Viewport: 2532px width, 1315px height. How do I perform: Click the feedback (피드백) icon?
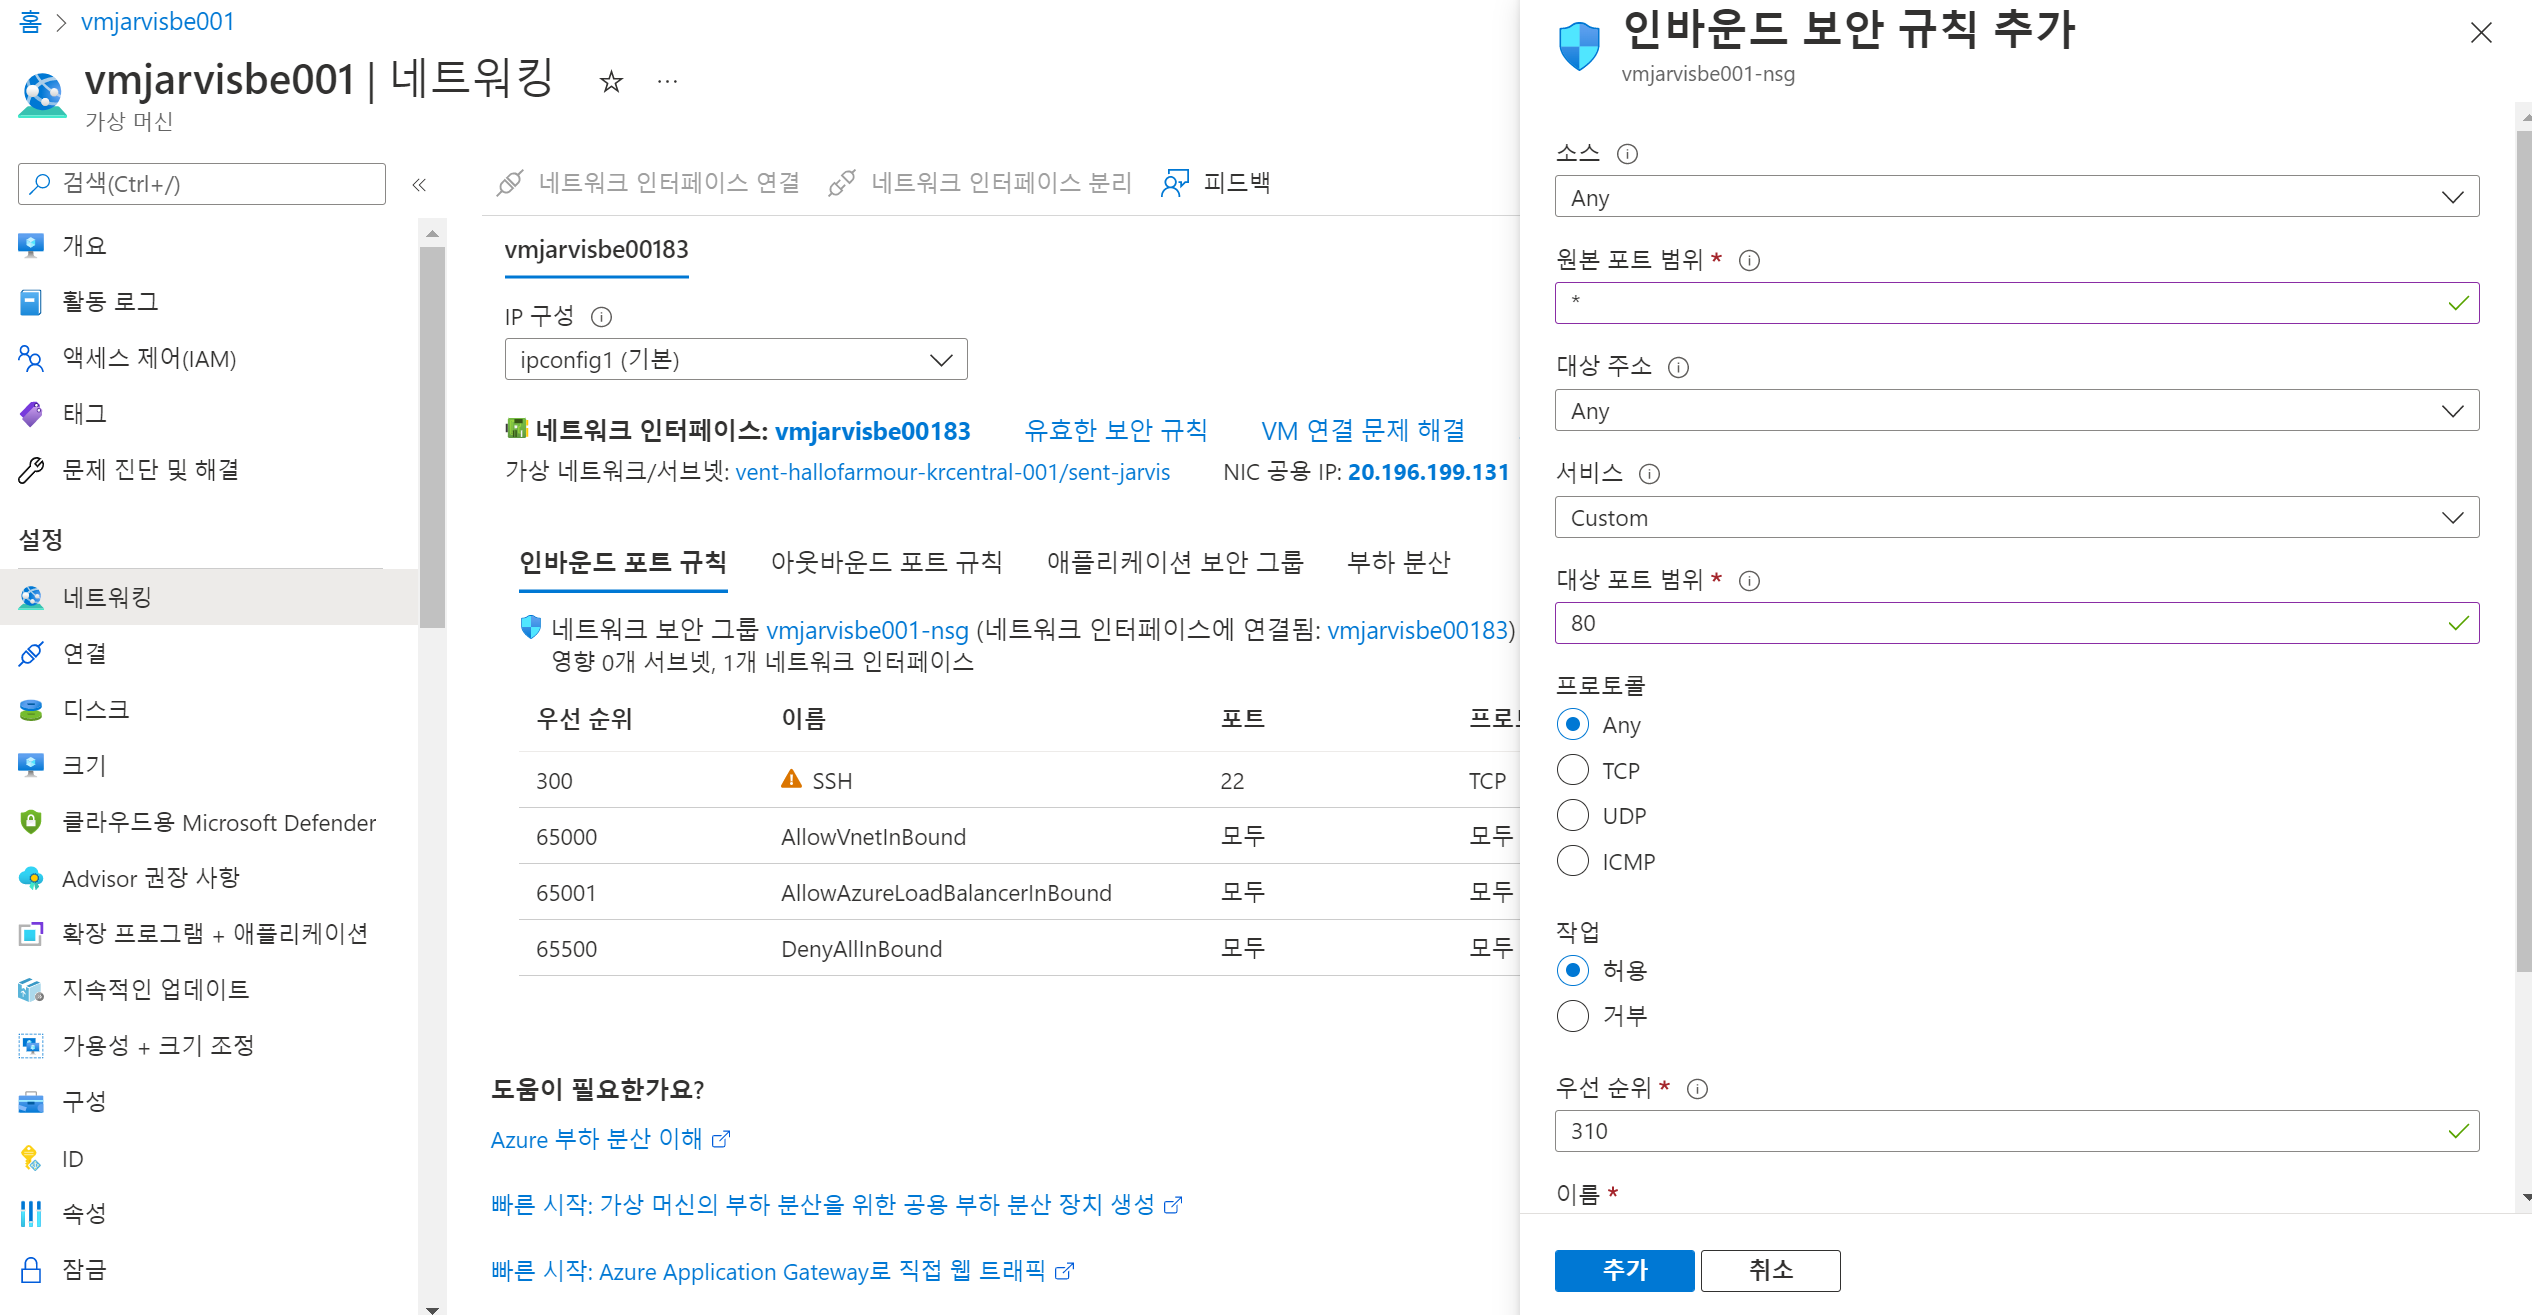pyautogui.click(x=1175, y=183)
